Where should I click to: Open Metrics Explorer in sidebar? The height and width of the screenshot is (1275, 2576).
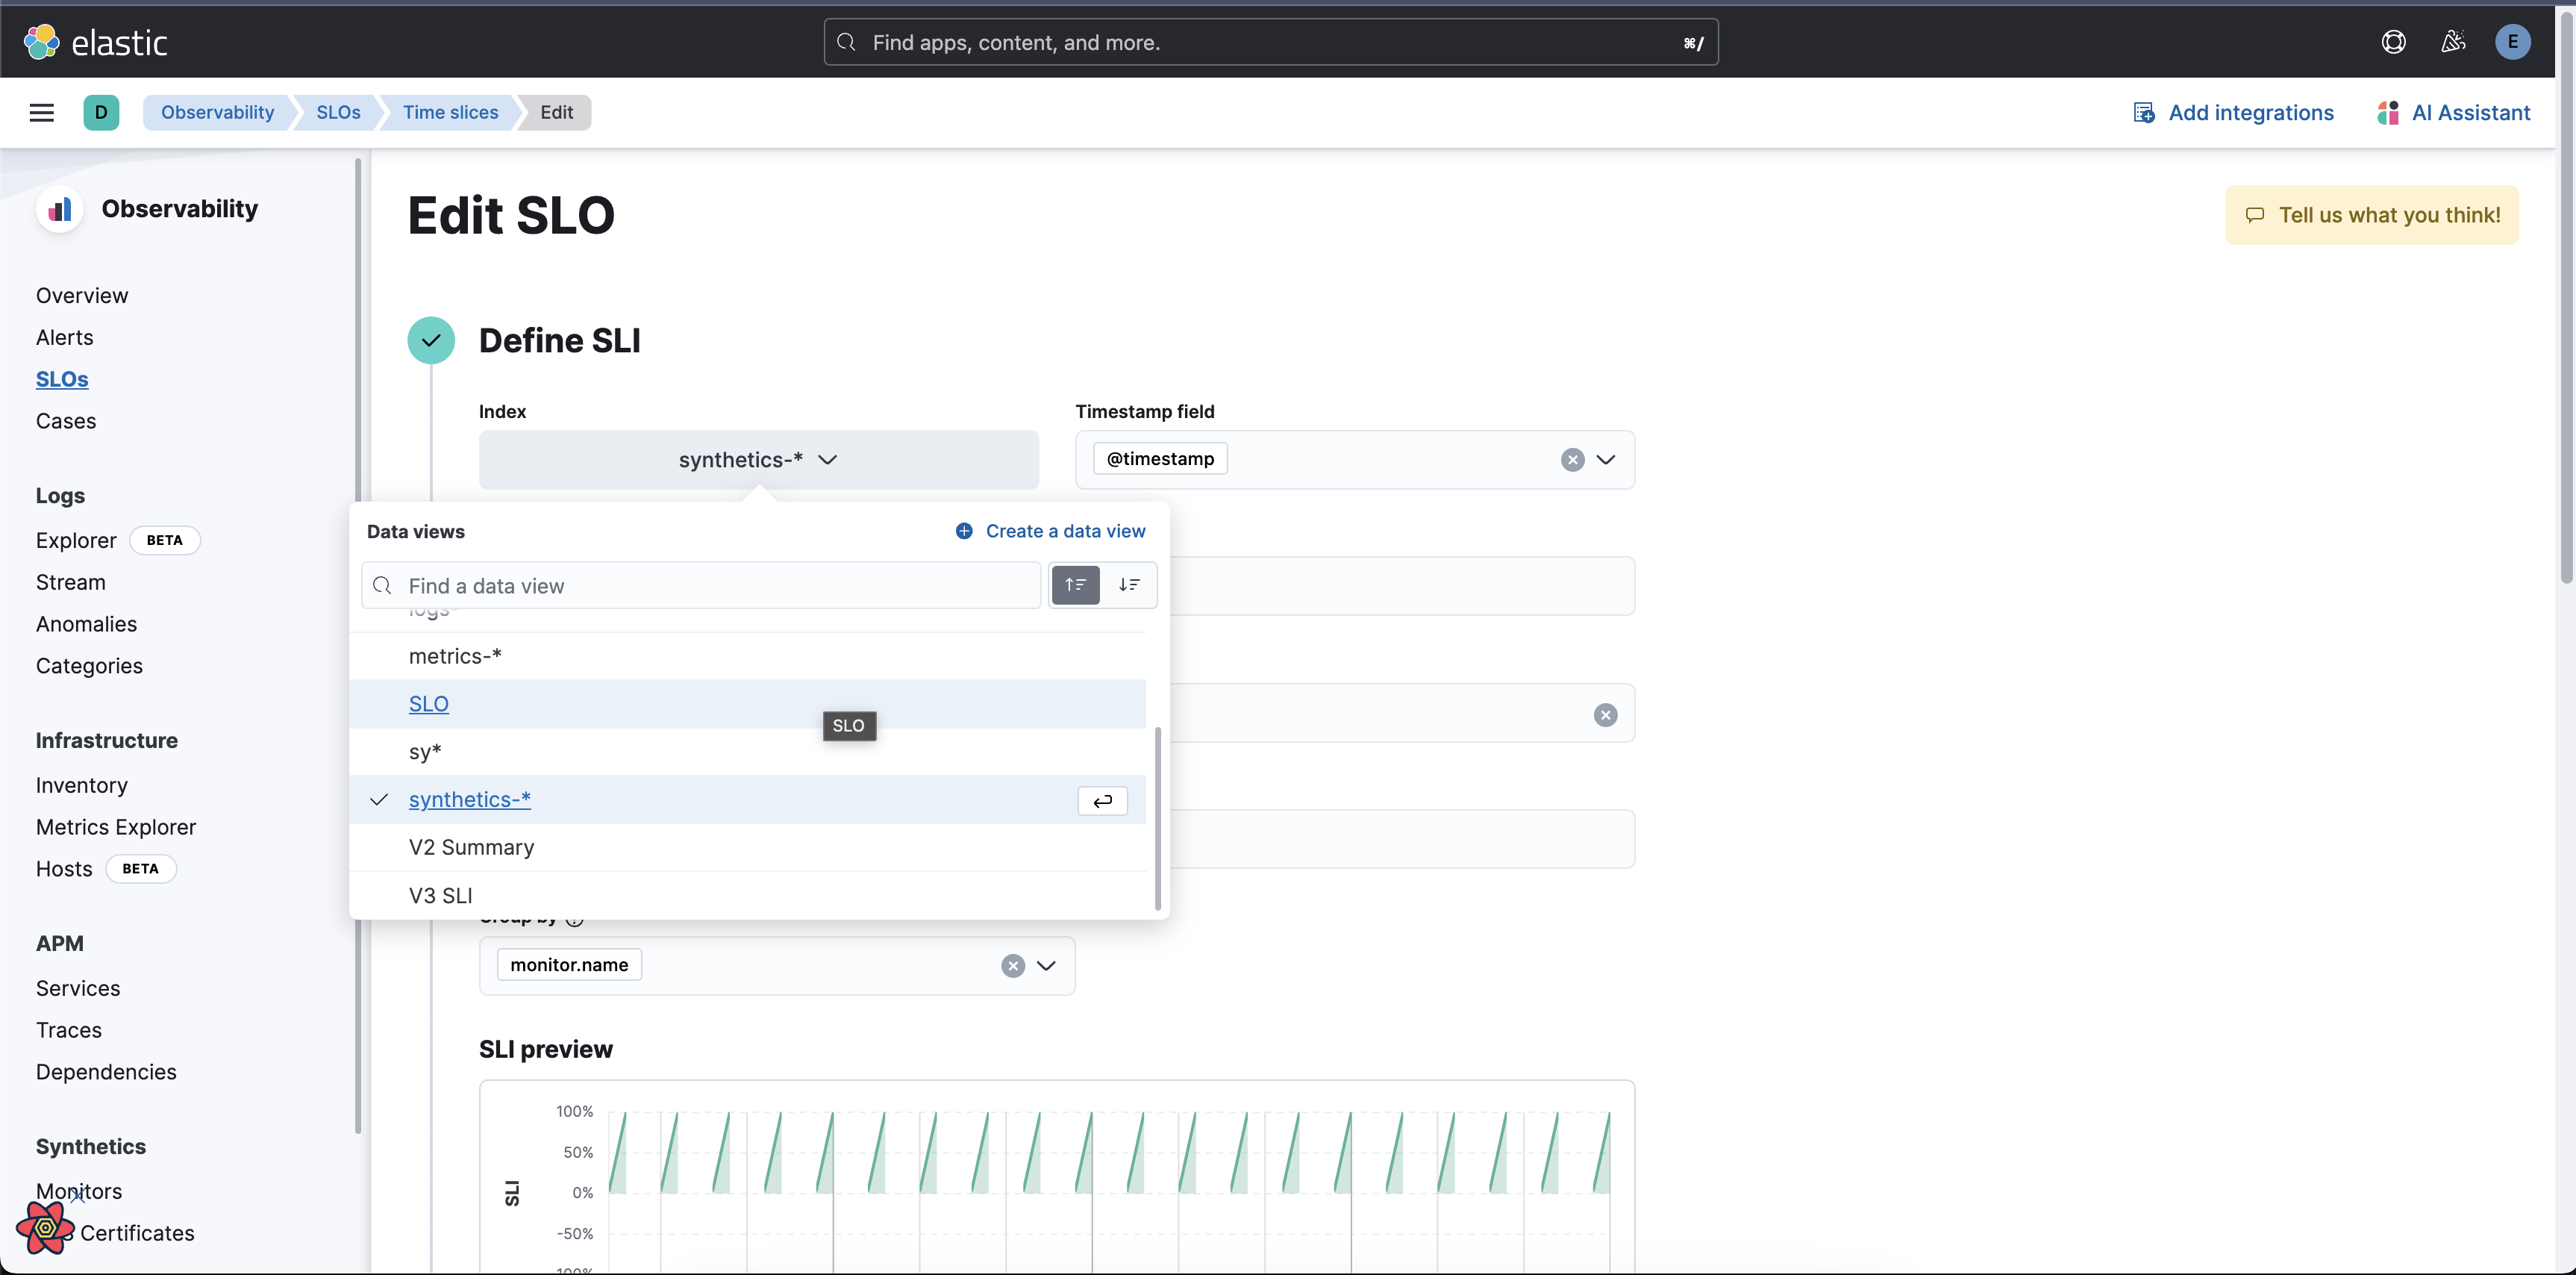point(116,828)
